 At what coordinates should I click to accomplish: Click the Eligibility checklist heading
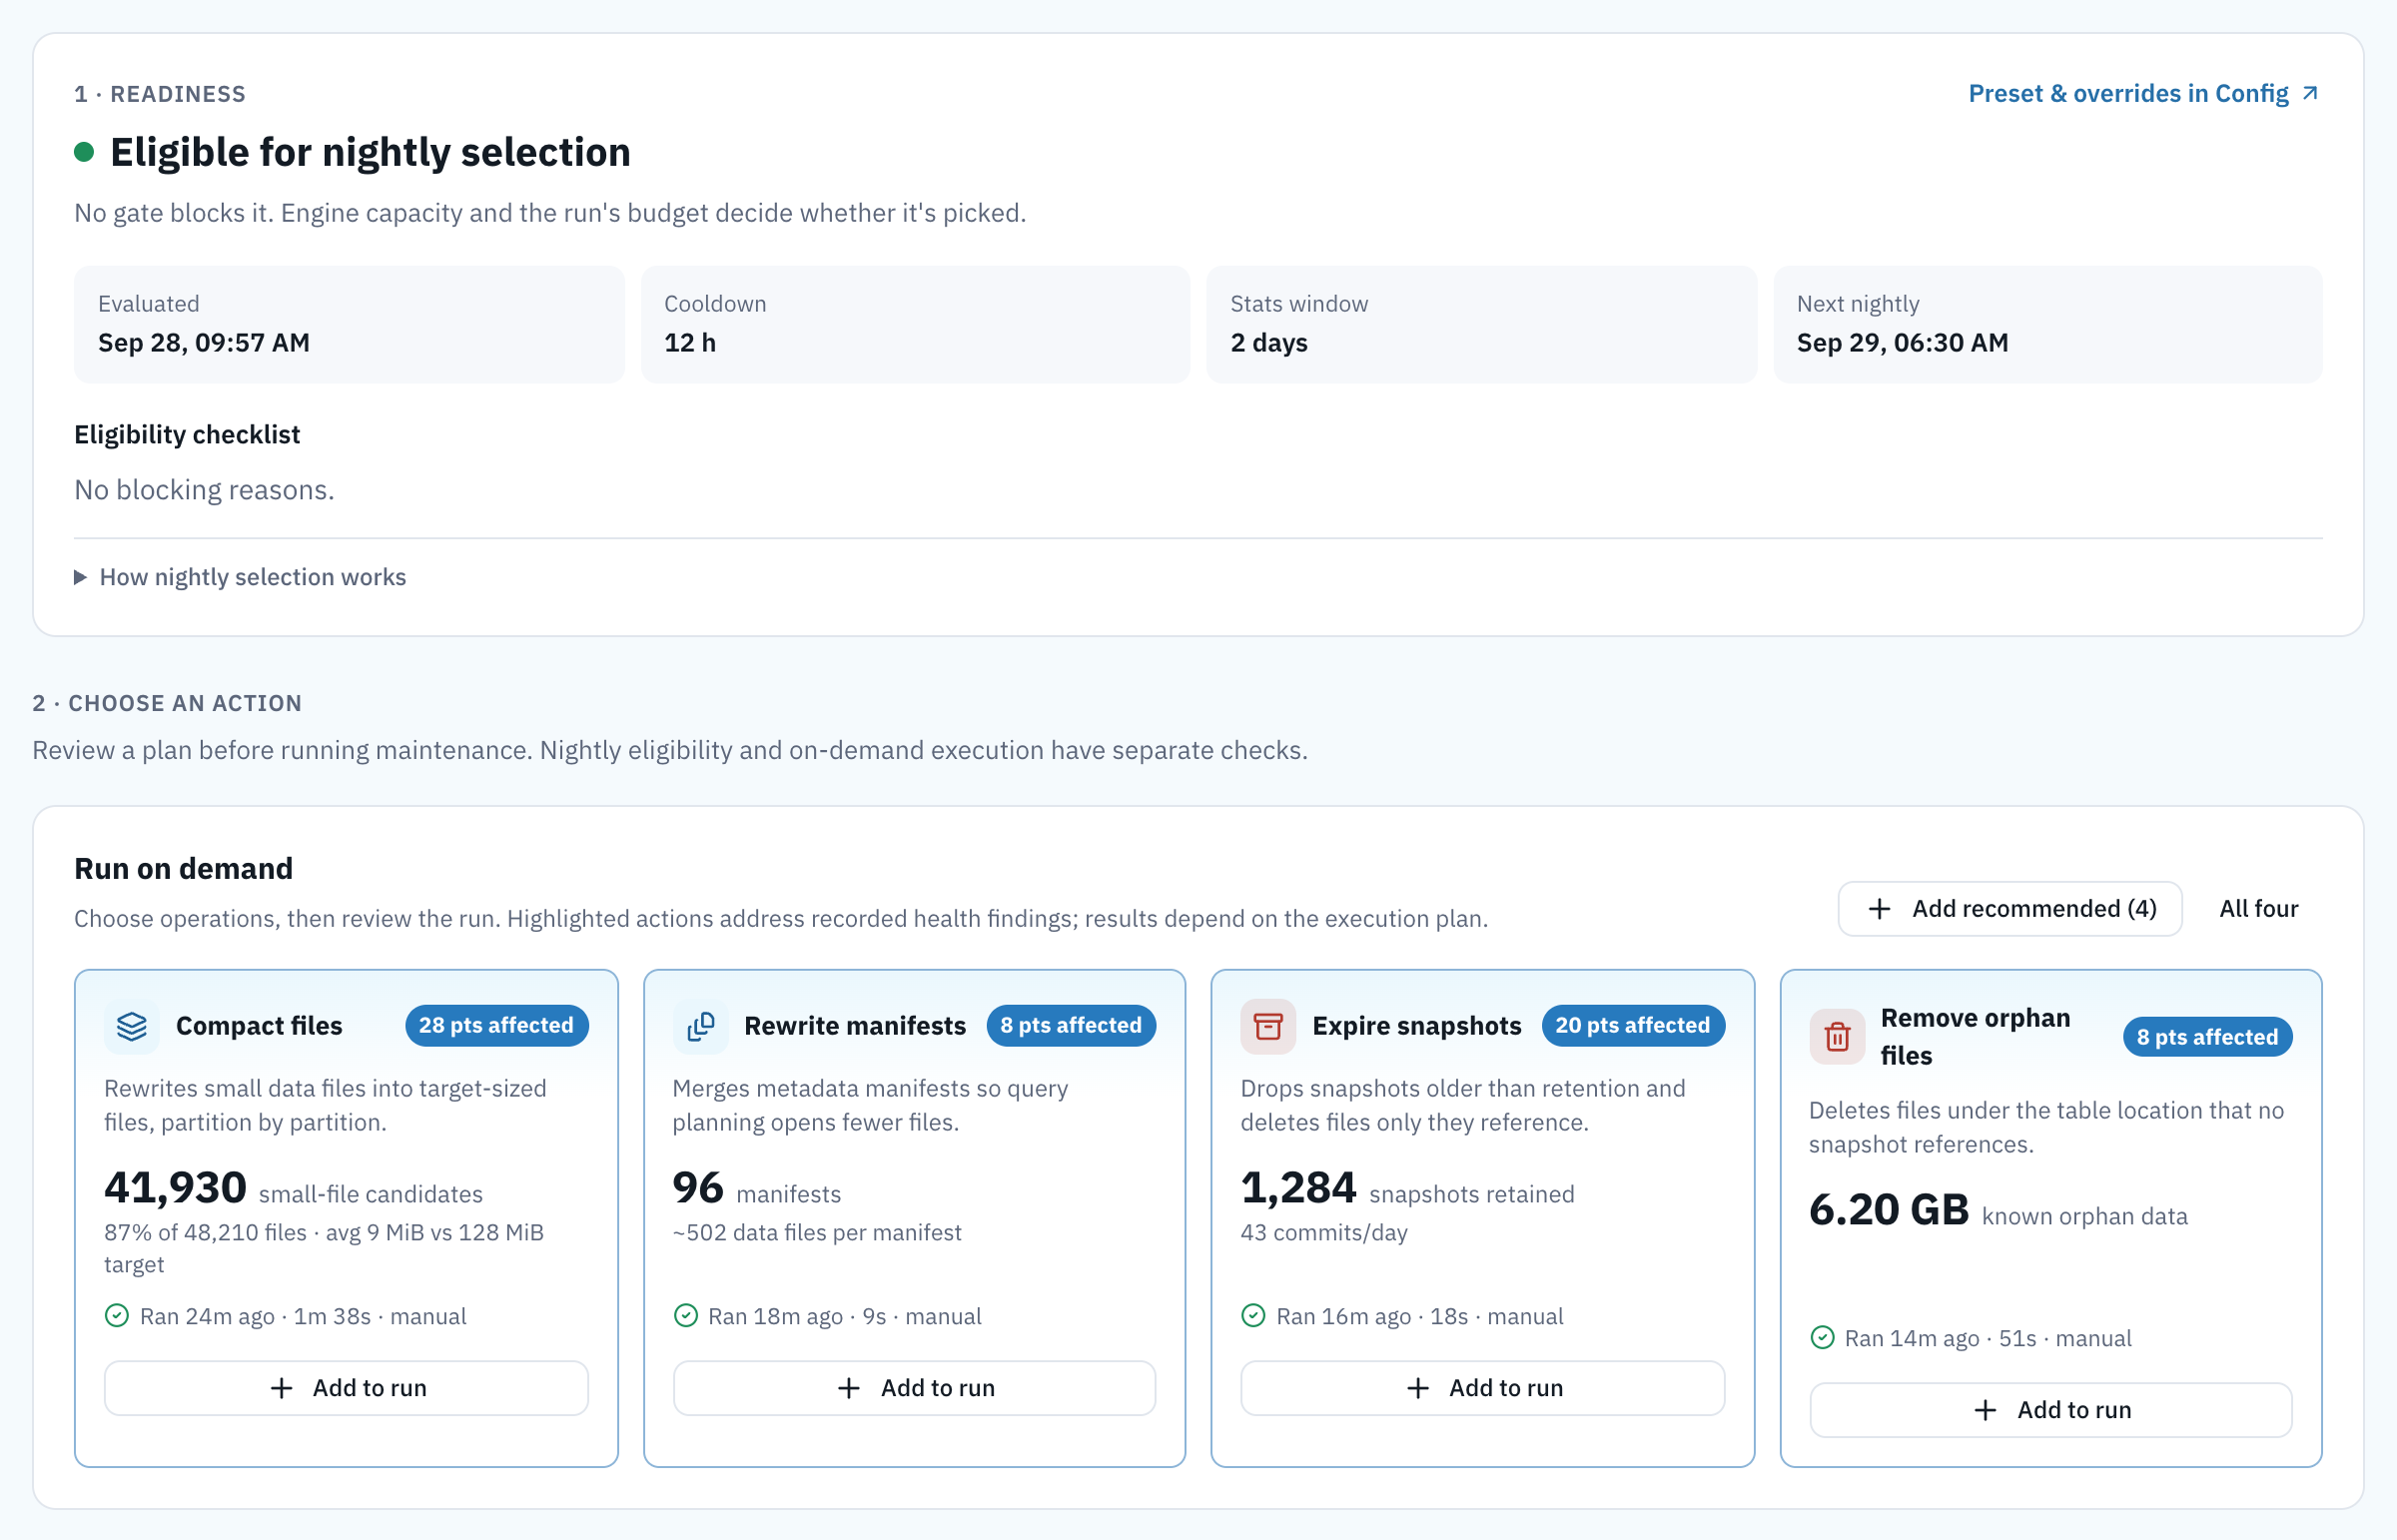[187, 435]
